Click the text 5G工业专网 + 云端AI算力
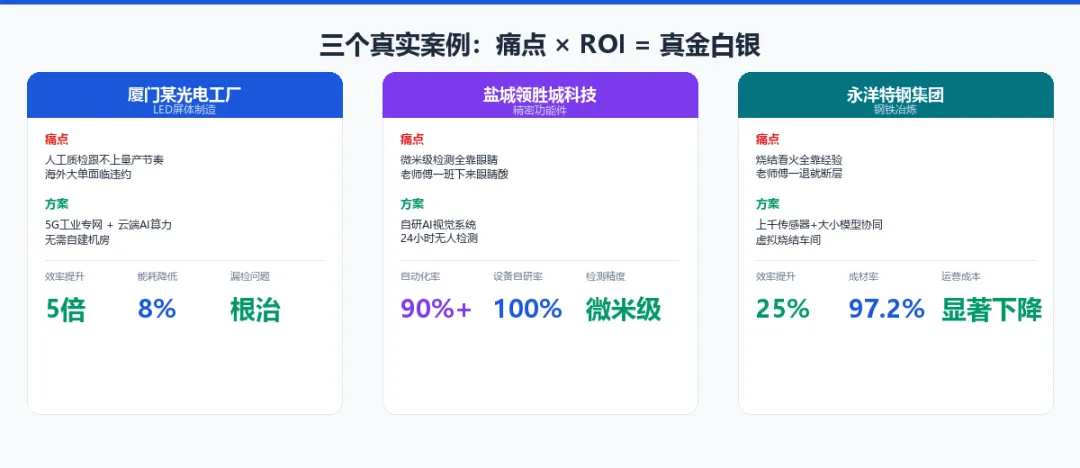The image size is (1080, 468). pos(108,225)
